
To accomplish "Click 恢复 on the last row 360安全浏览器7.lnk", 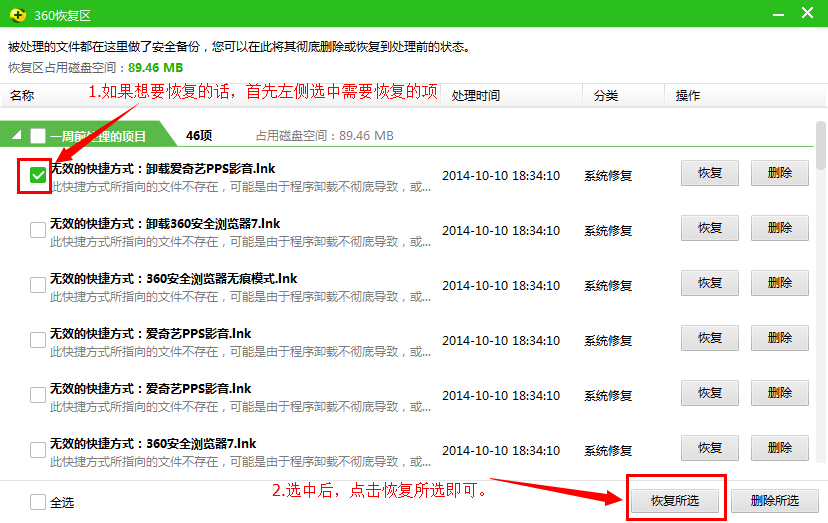I will pos(710,448).
